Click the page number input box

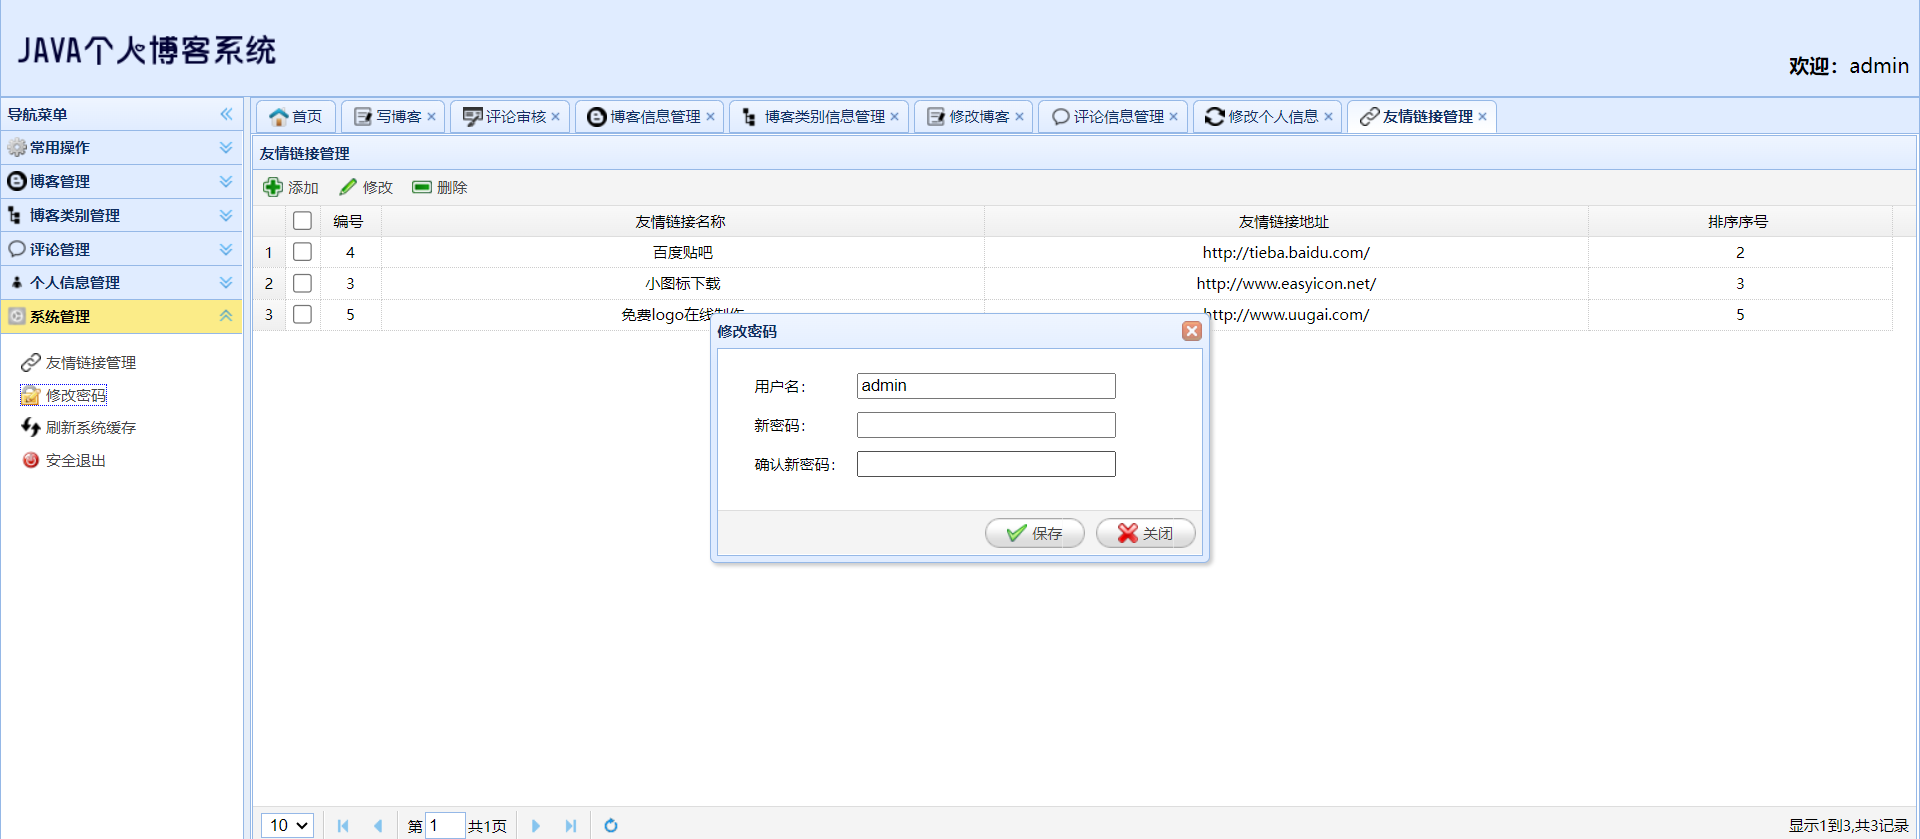tap(445, 825)
